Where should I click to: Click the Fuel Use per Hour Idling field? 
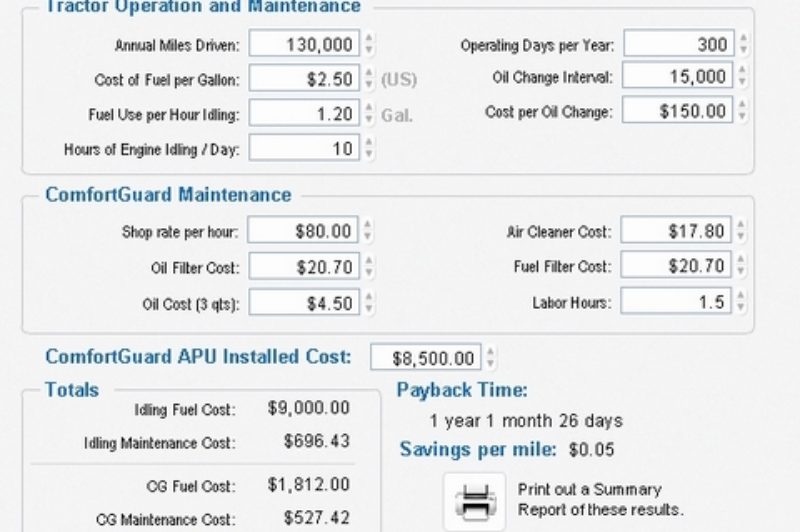[304, 113]
